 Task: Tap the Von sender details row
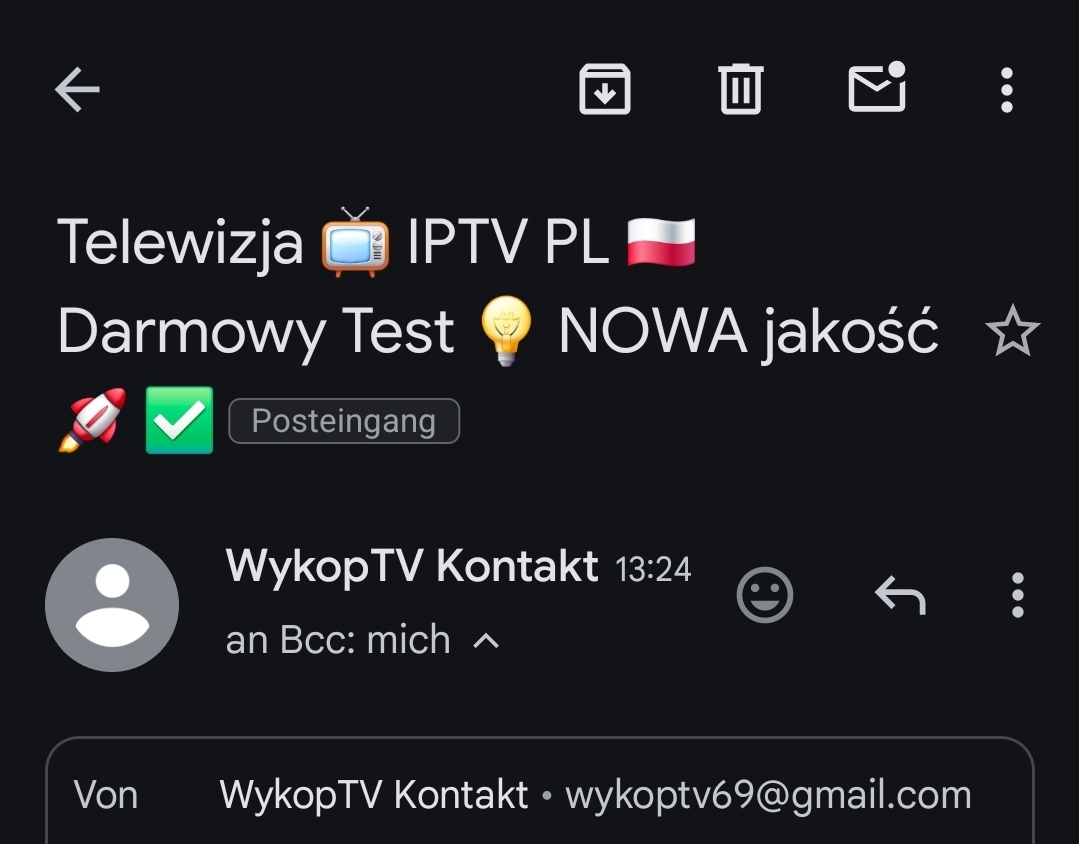(x=540, y=795)
